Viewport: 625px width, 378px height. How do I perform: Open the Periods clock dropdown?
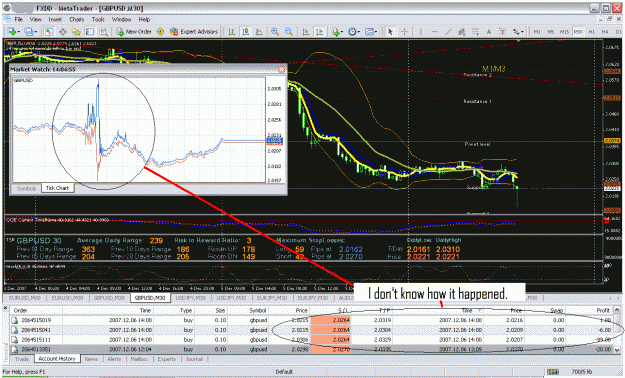pos(354,32)
